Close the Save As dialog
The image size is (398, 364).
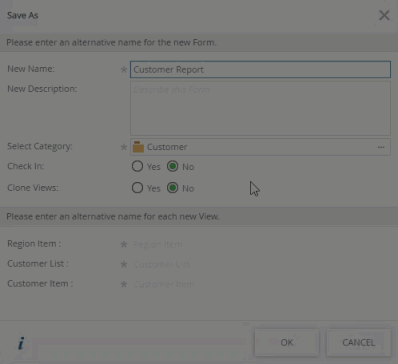coord(384,15)
